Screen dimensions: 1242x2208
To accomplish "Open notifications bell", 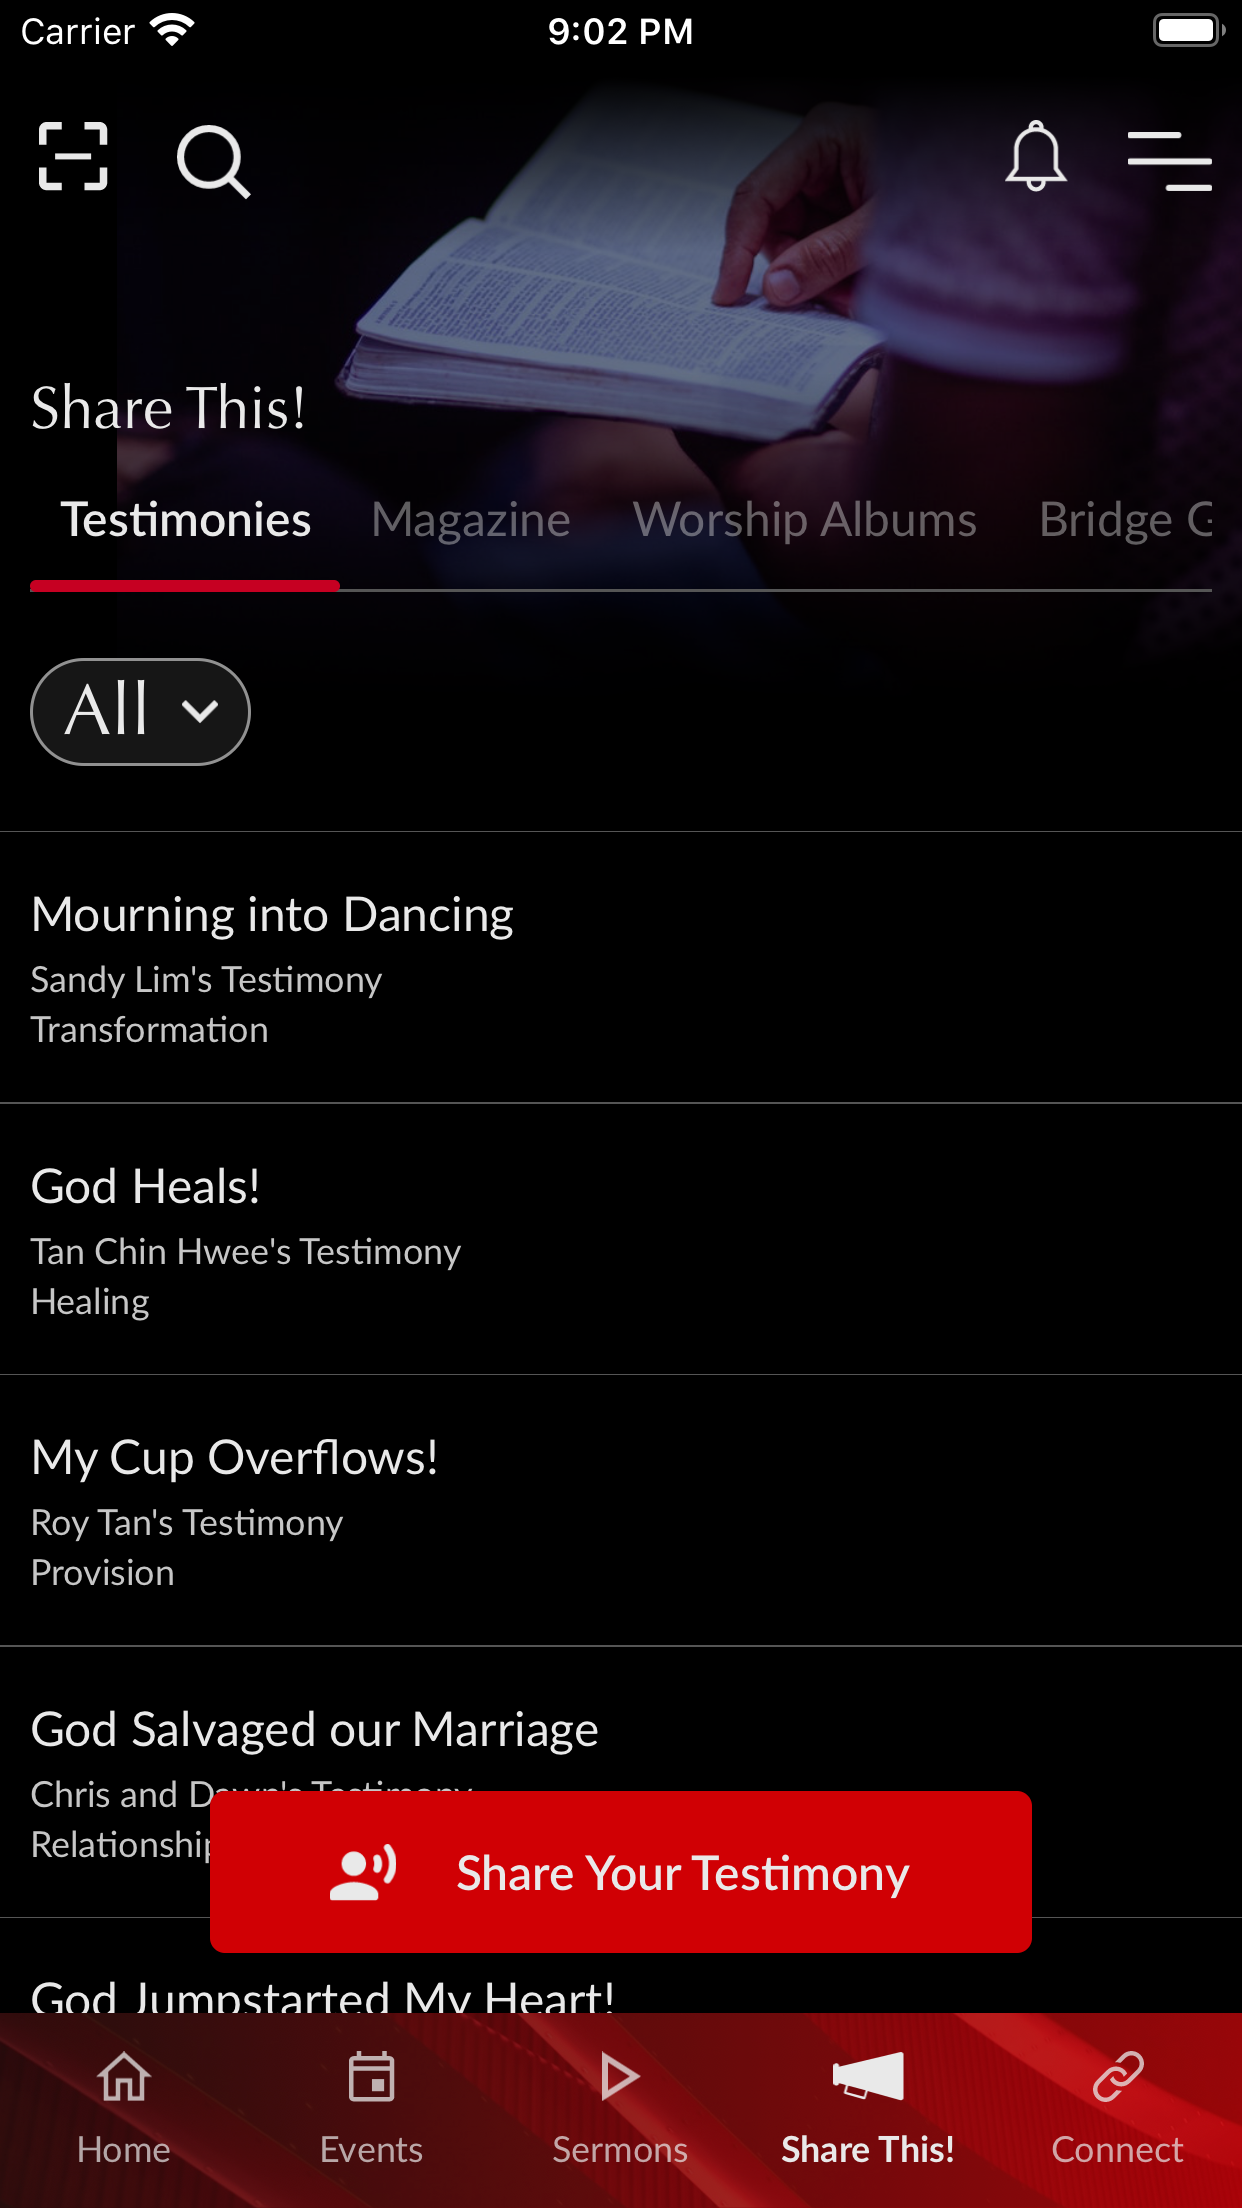I will tap(1035, 157).
